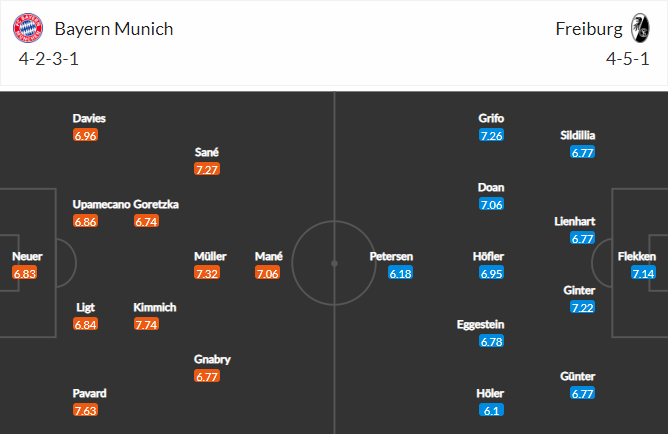This screenshot has width=668, height=434.
Task: Select player Müller on the pitch
Action: (210, 256)
